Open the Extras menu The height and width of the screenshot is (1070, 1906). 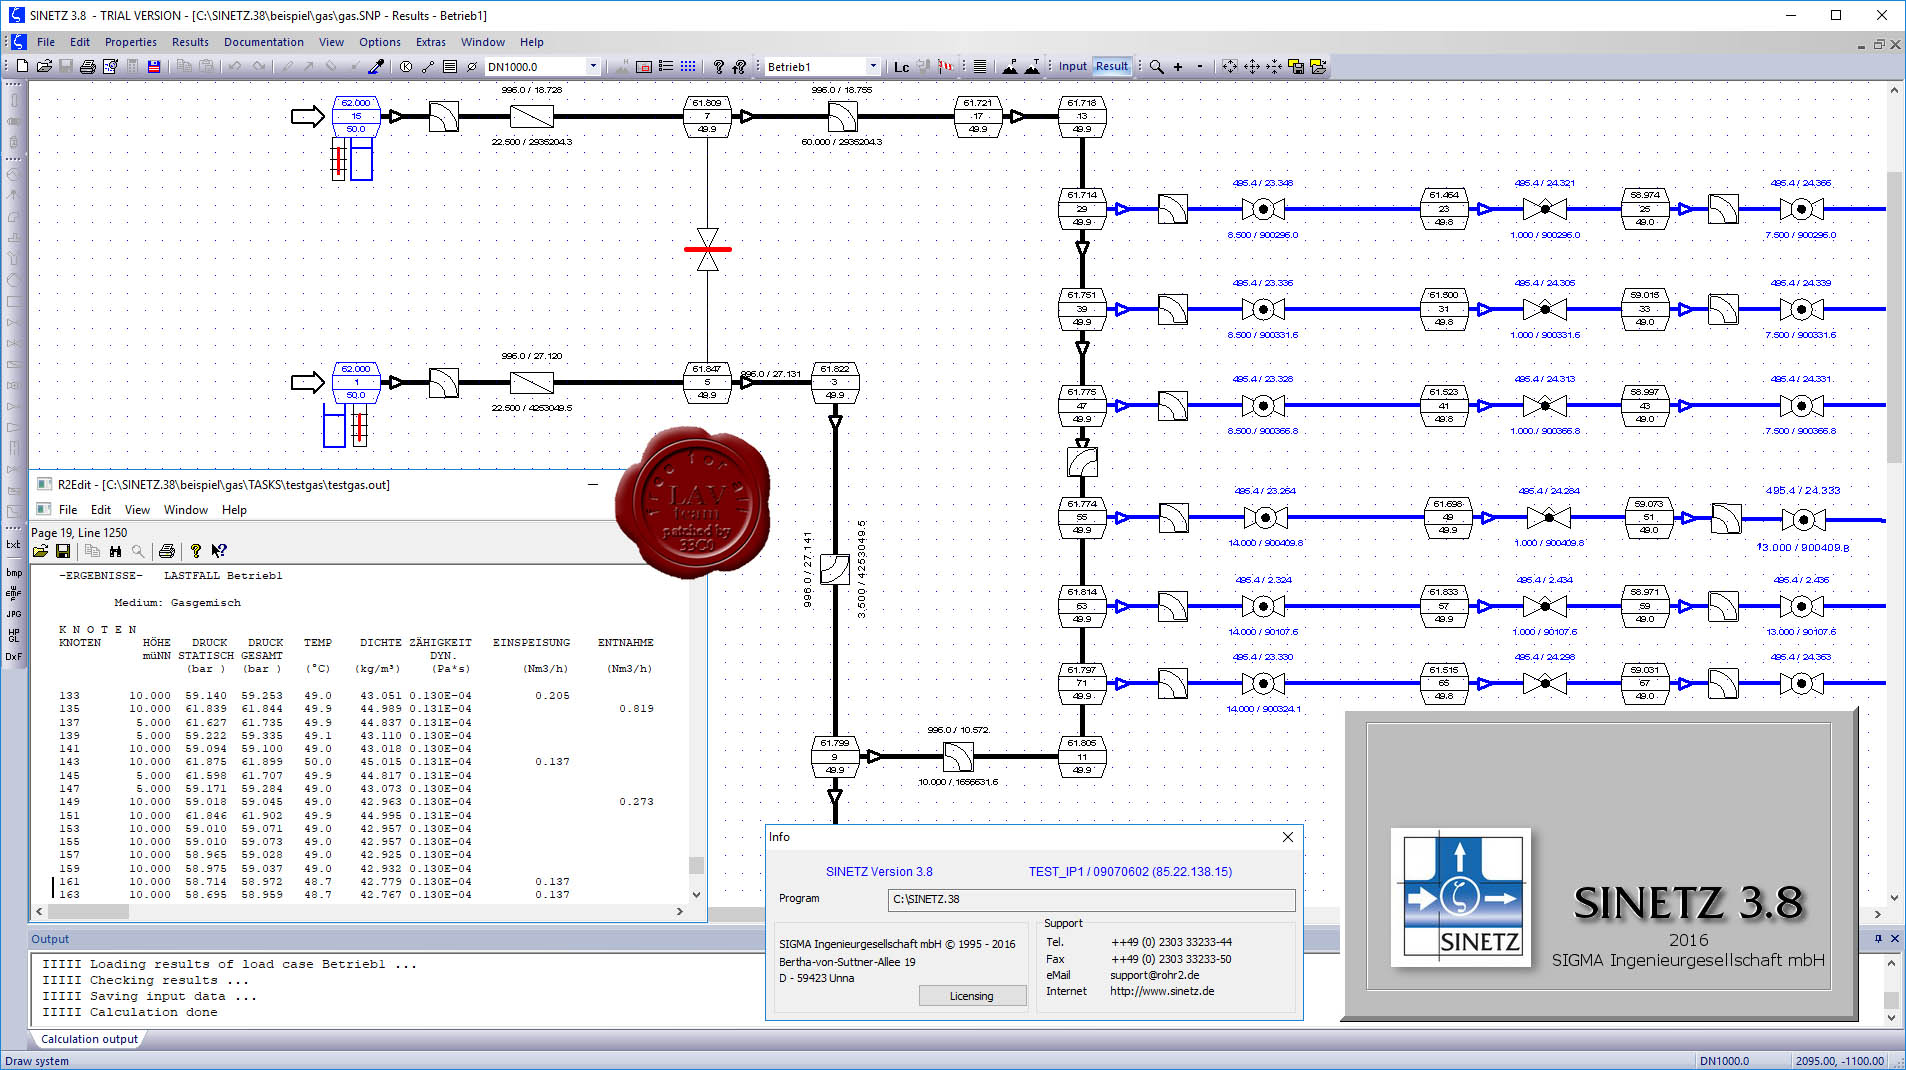(x=431, y=42)
